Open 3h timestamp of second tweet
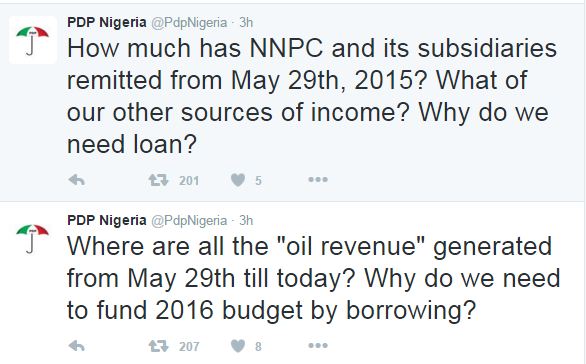586x364 pixels. pos(246,220)
